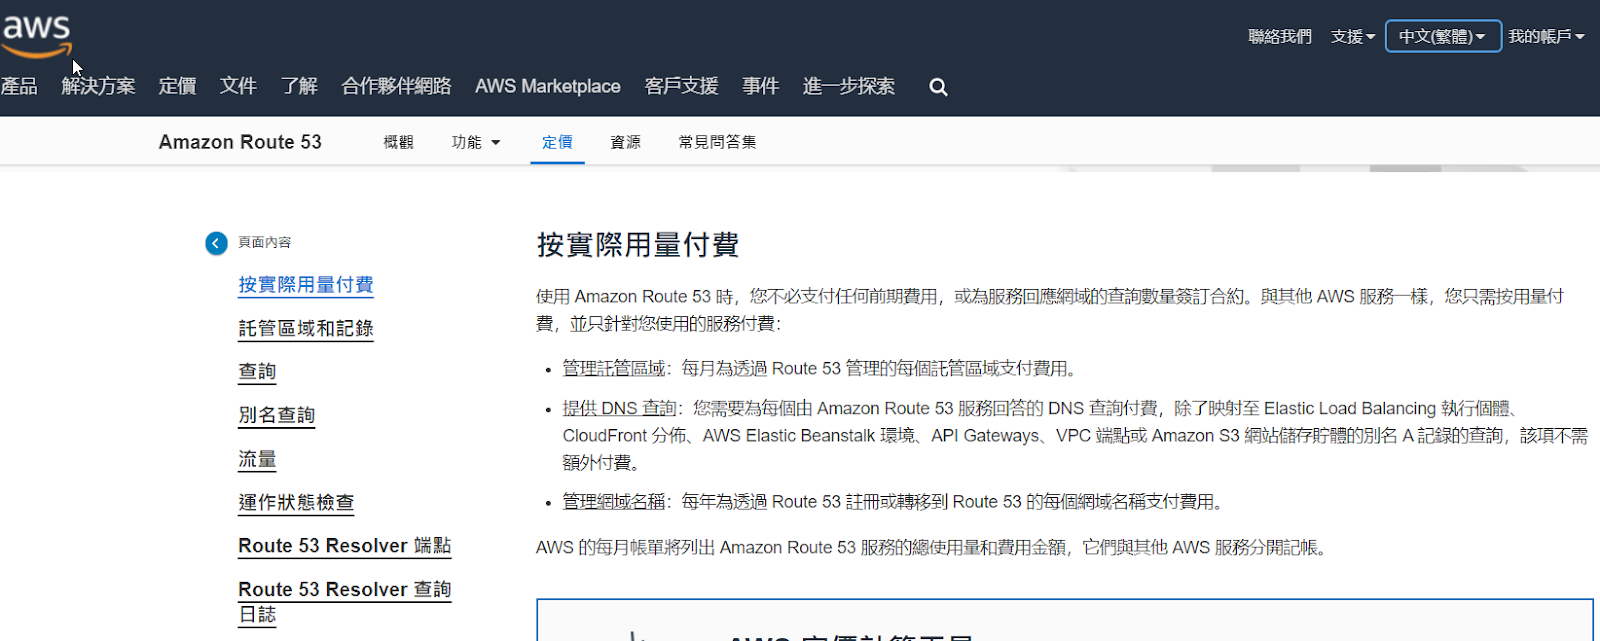Switch to the 概觀 tab

(398, 142)
